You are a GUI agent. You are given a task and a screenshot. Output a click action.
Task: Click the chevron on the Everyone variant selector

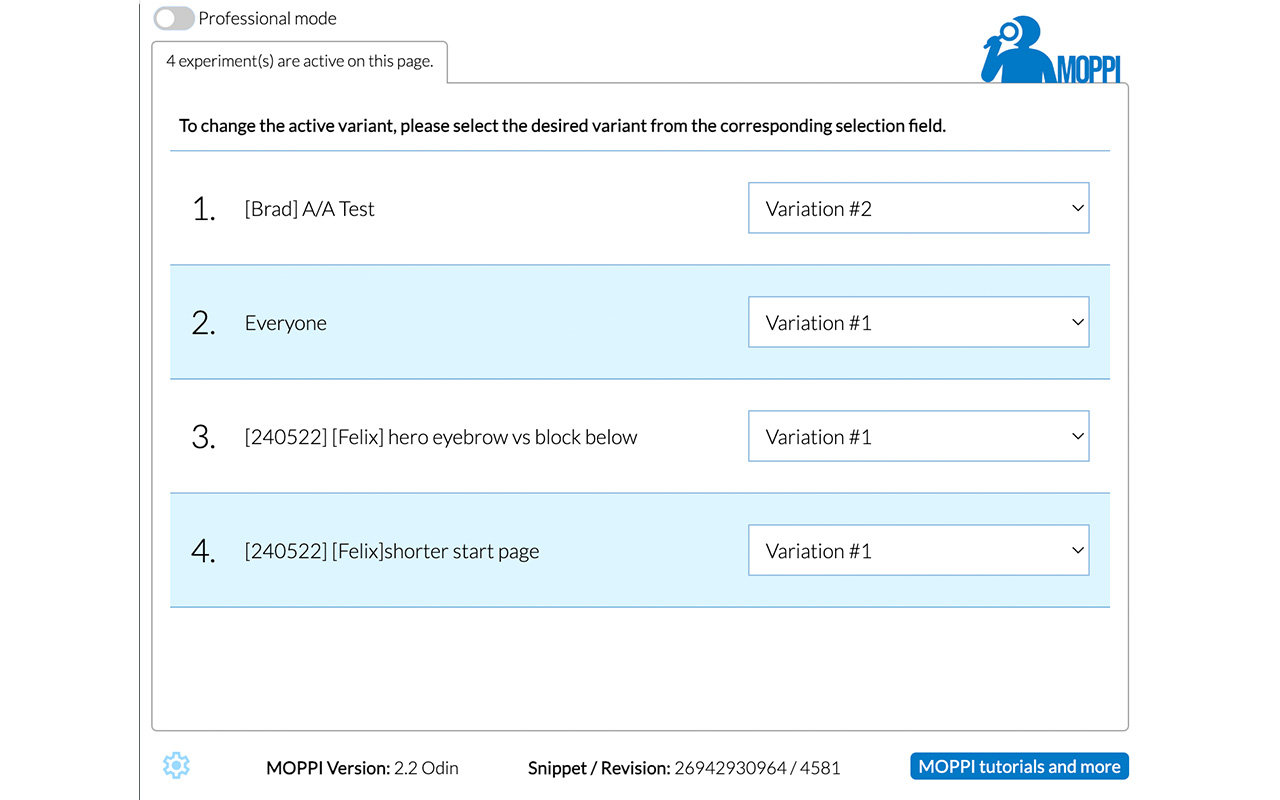tap(1077, 322)
